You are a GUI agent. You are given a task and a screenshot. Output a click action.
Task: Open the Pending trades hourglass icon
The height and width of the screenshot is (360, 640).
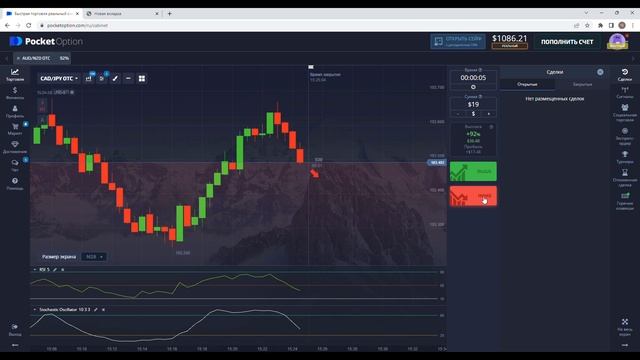(624, 178)
